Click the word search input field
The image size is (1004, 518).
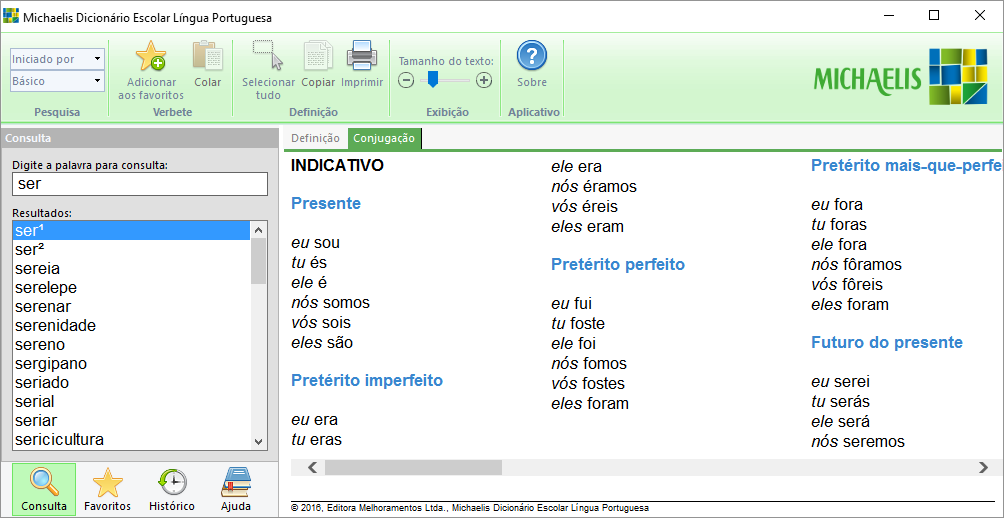coord(140,184)
